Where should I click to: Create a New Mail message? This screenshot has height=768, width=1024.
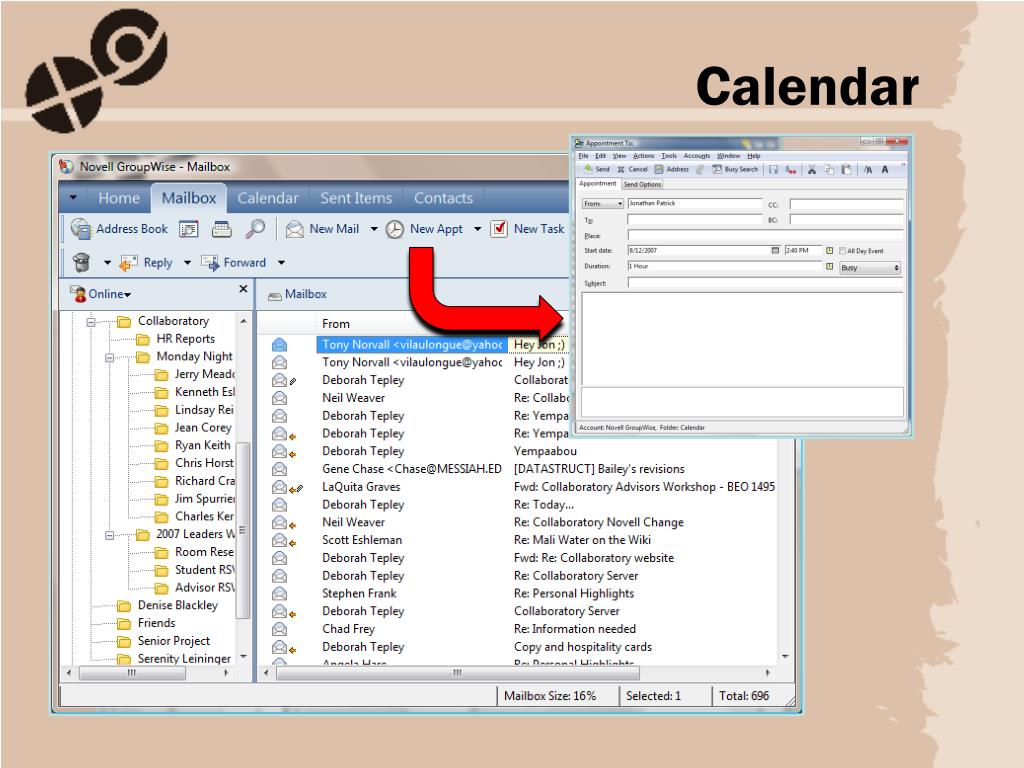pyautogui.click(x=323, y=229)
